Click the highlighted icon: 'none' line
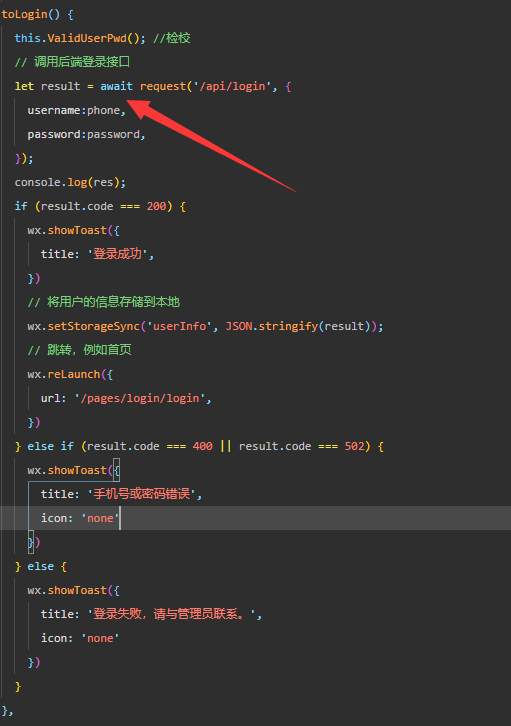 point(256,518)
